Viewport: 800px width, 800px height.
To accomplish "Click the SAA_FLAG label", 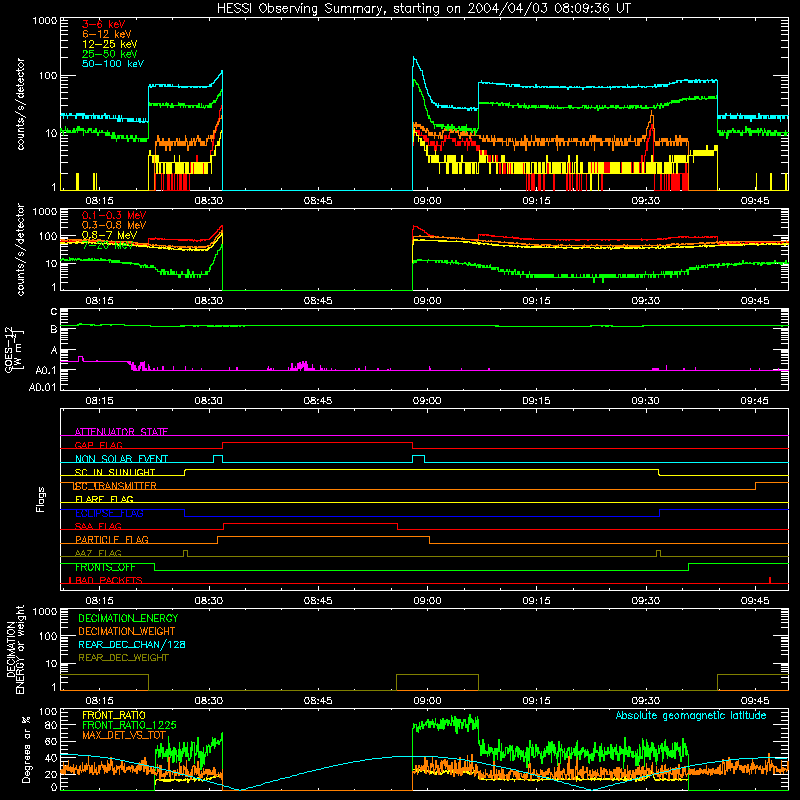I will click(98, 526).
